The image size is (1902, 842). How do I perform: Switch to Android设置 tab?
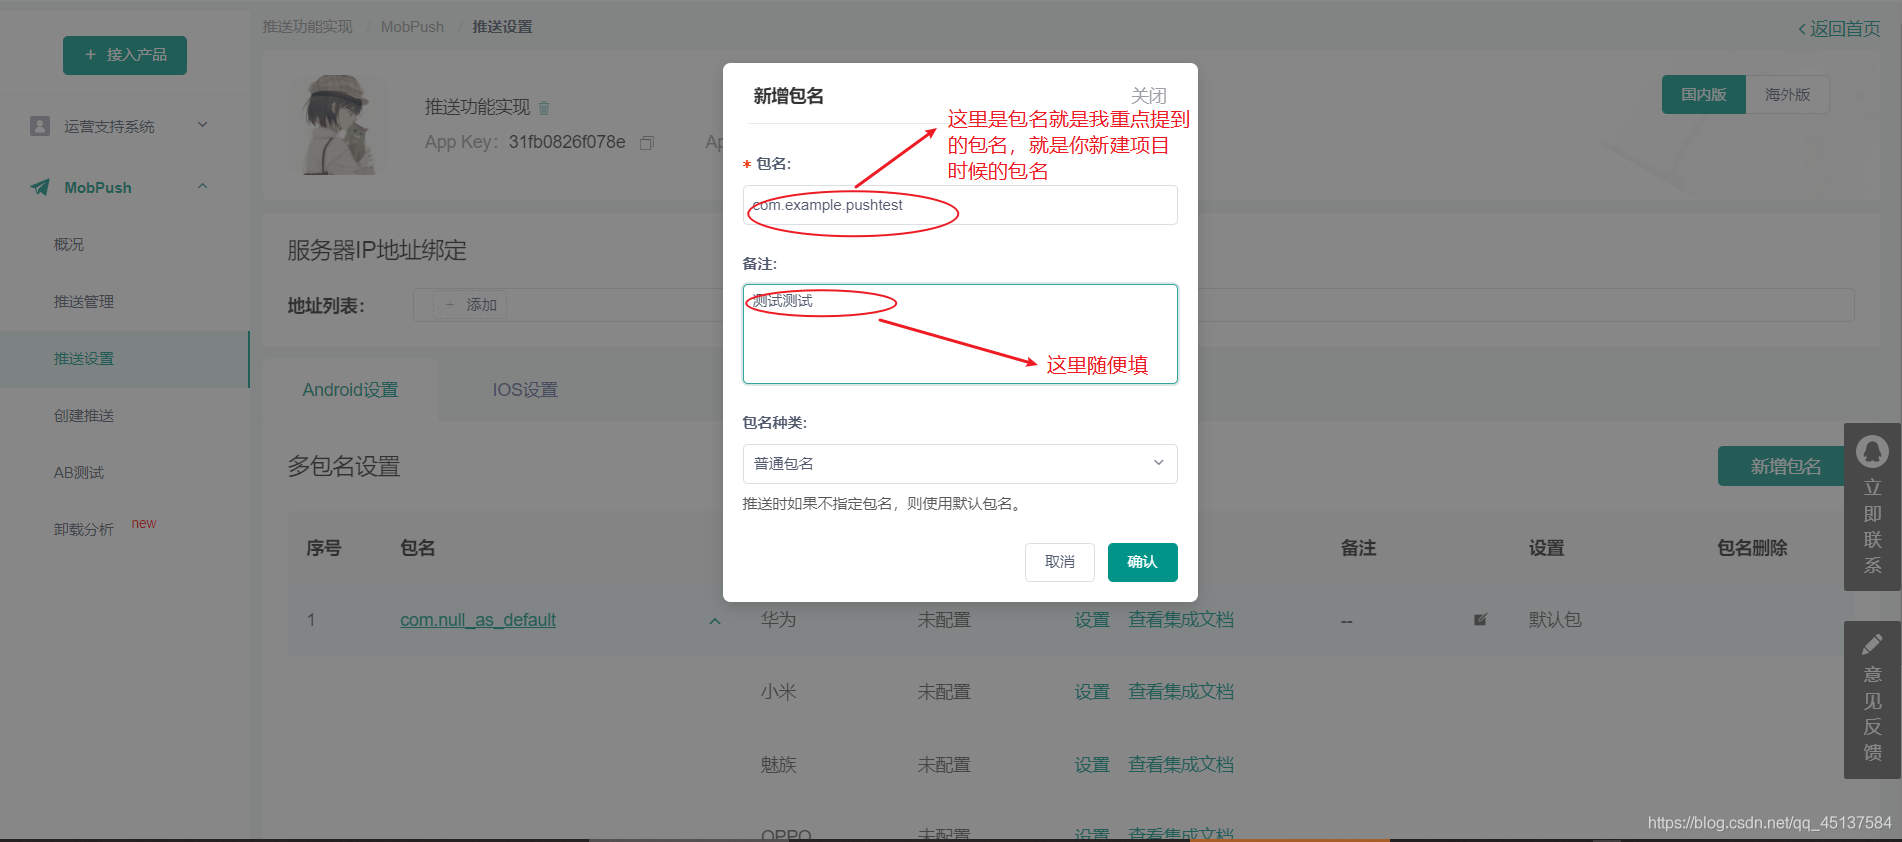(x=350, y=390)
